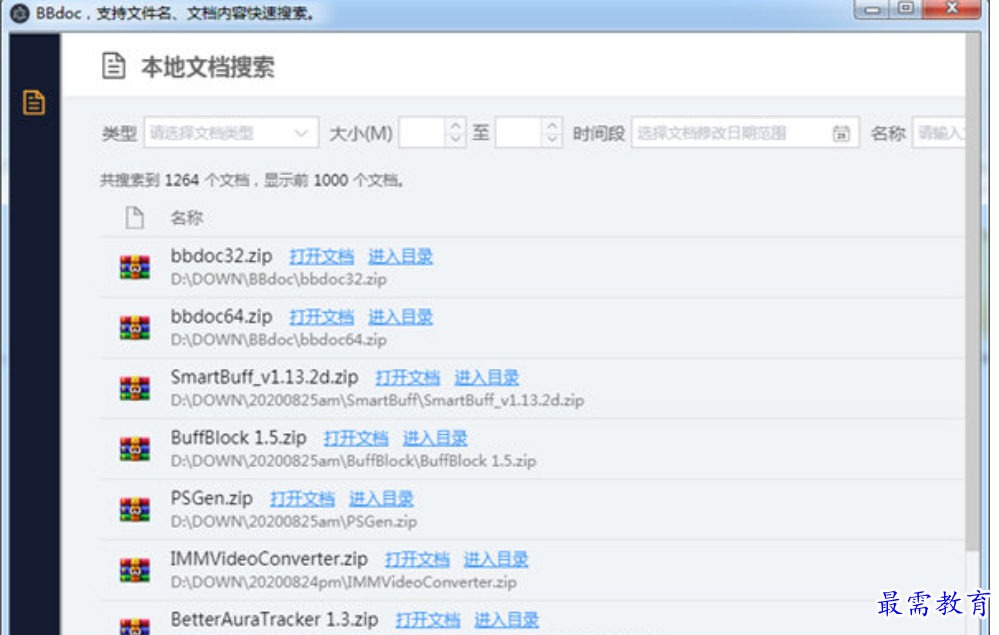Focus the minimum size 大小(M) input
999x635 pixels.
point(423,132)
